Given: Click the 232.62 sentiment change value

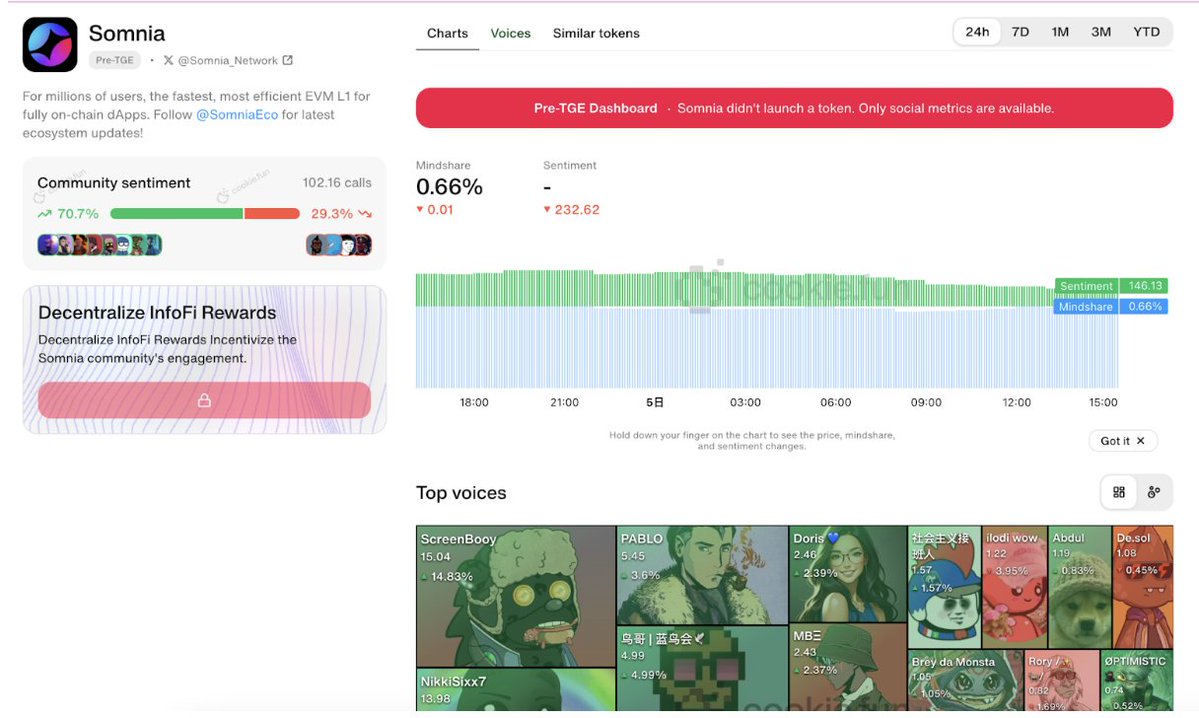Looking at the screenshot, I should click(x=577, y=210).
